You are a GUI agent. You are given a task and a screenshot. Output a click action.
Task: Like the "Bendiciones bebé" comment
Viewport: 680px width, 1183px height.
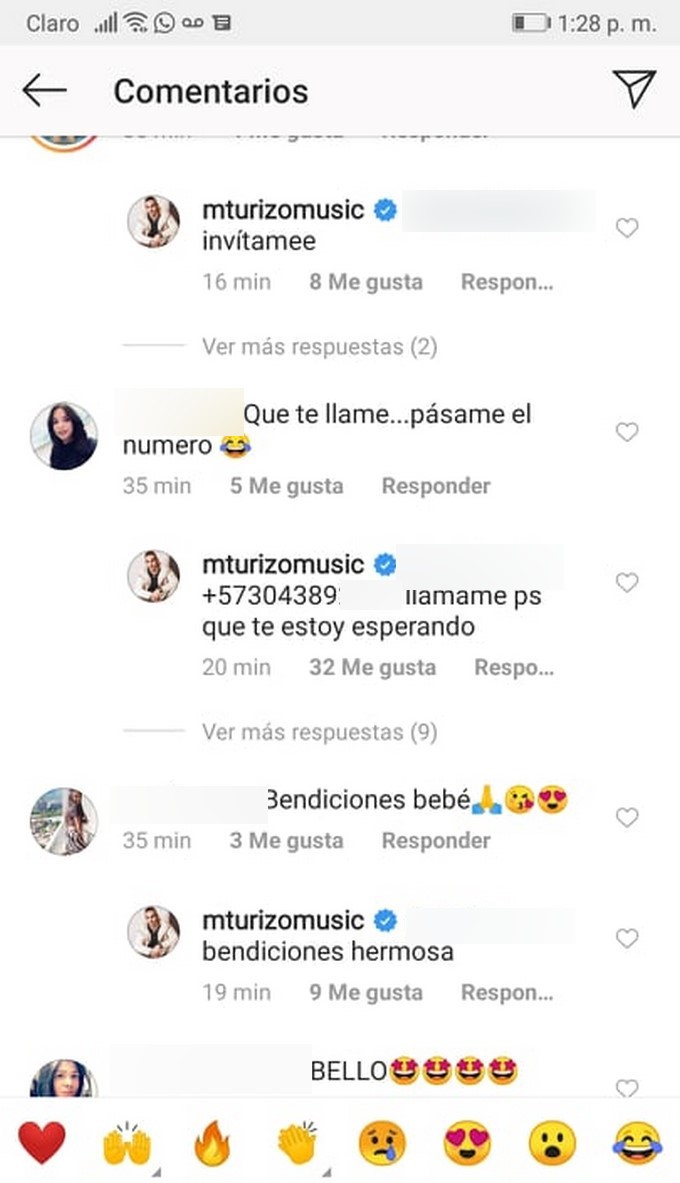(627, 818)
